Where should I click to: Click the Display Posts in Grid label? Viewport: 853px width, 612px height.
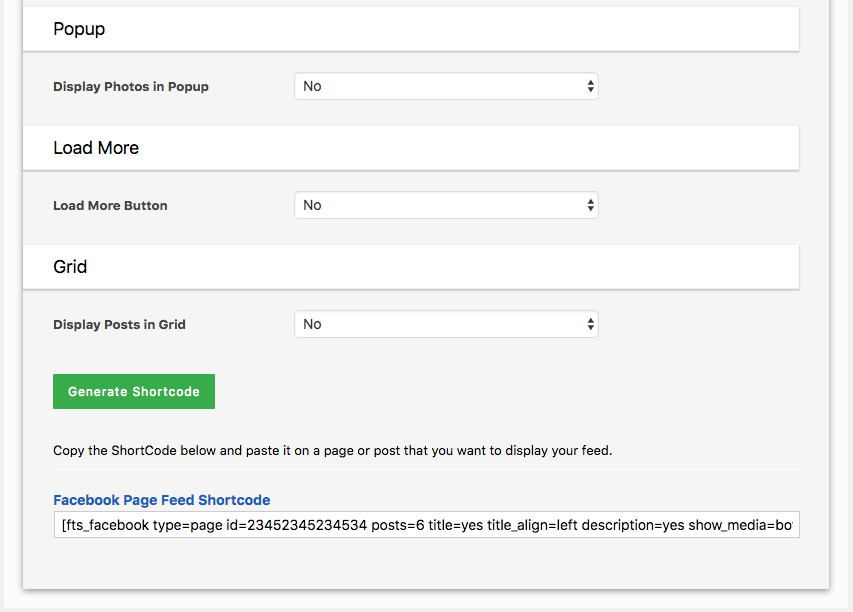(119, 325)
